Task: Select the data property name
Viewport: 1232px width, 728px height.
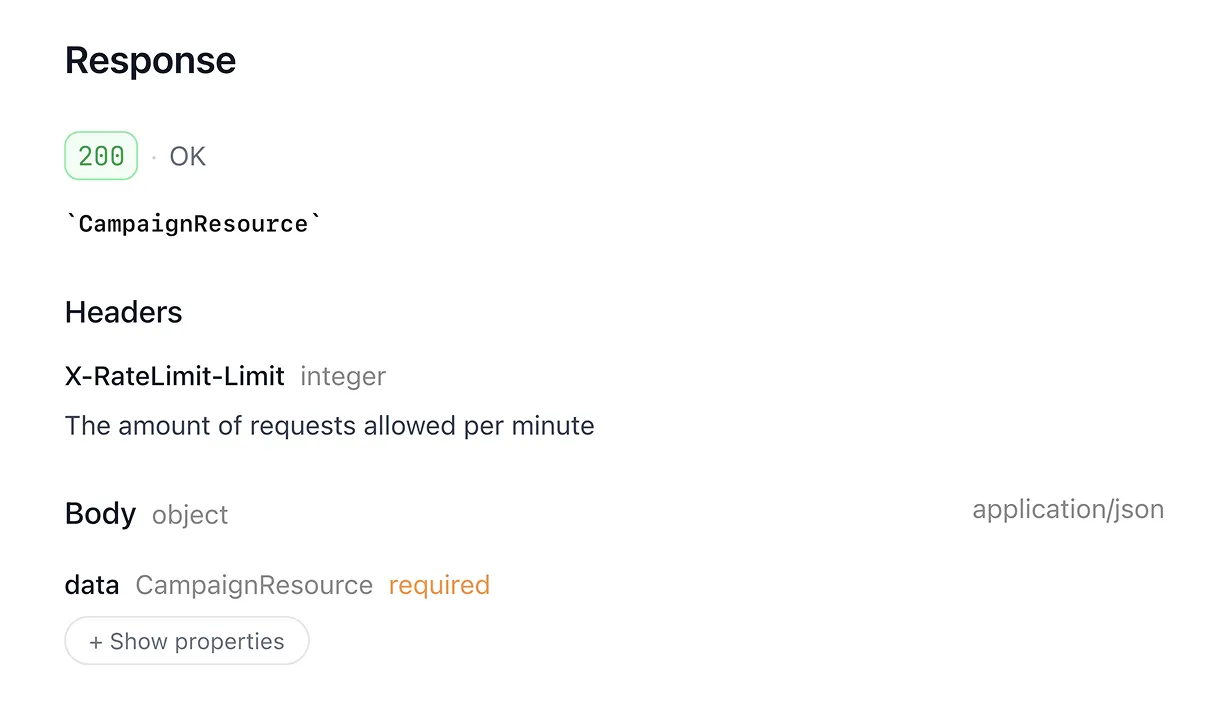Action: [92, 585]
